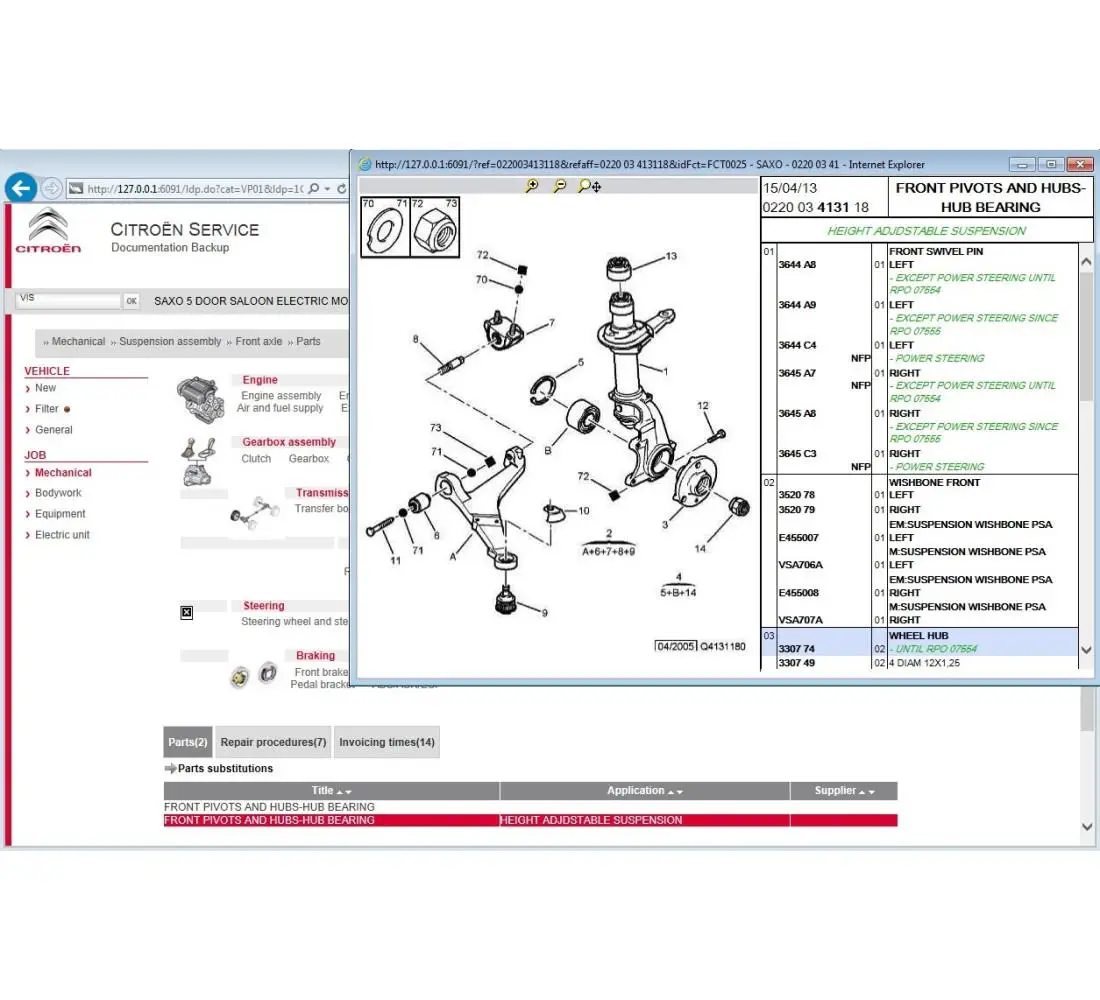Screen dimensions: 1100x1000
Task: Open the Clutch link
Action: click(256, 458)
